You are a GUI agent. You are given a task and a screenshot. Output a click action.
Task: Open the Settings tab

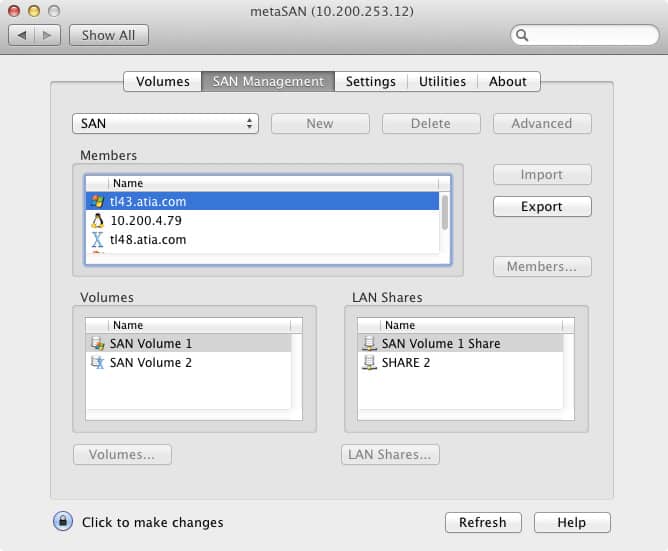point(371,81)
